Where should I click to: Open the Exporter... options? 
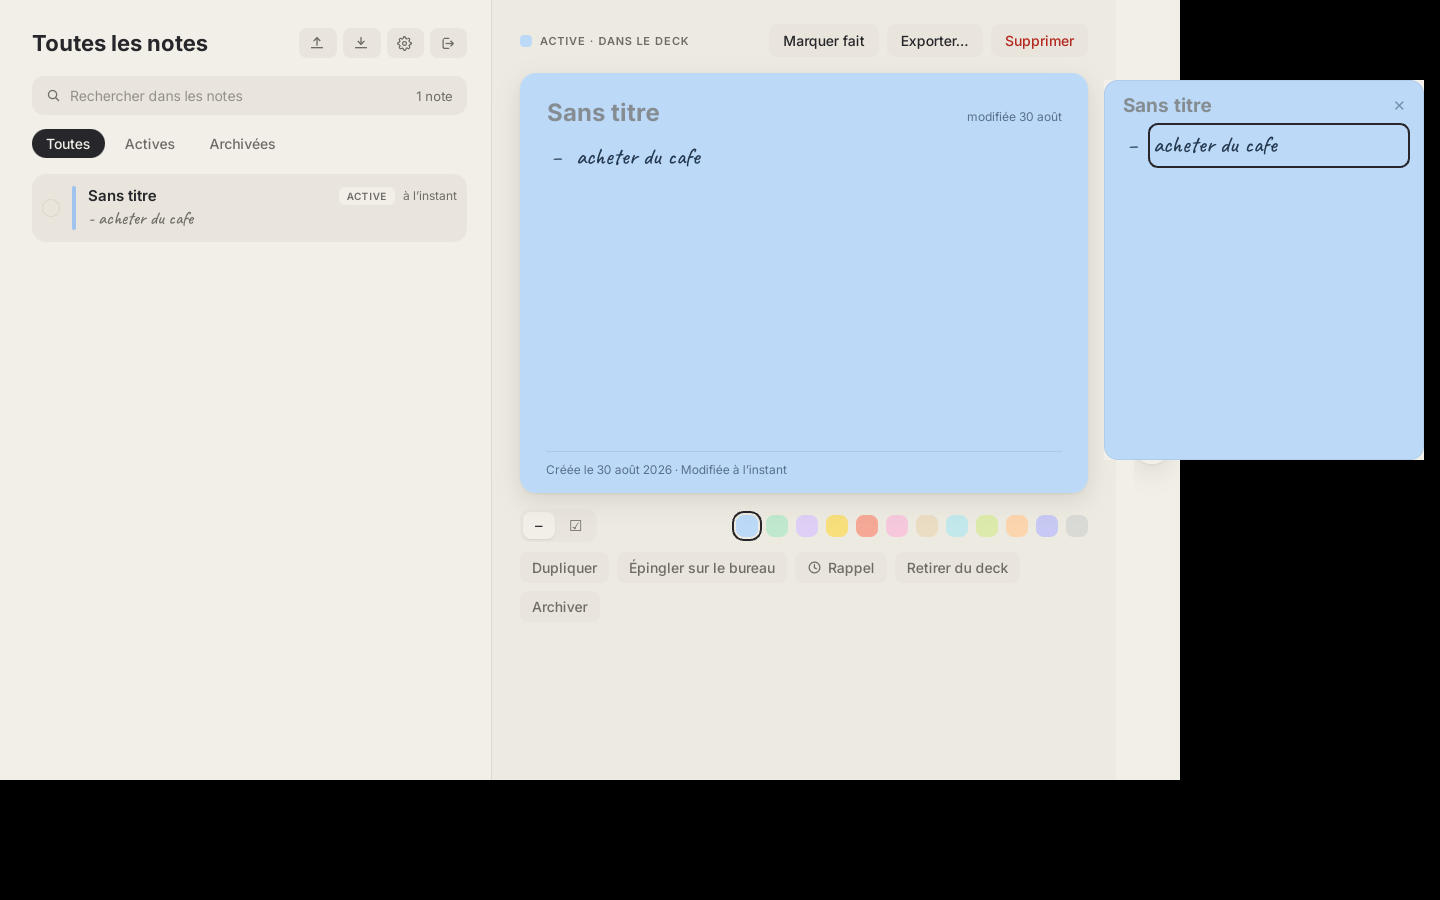click(934, 41)
